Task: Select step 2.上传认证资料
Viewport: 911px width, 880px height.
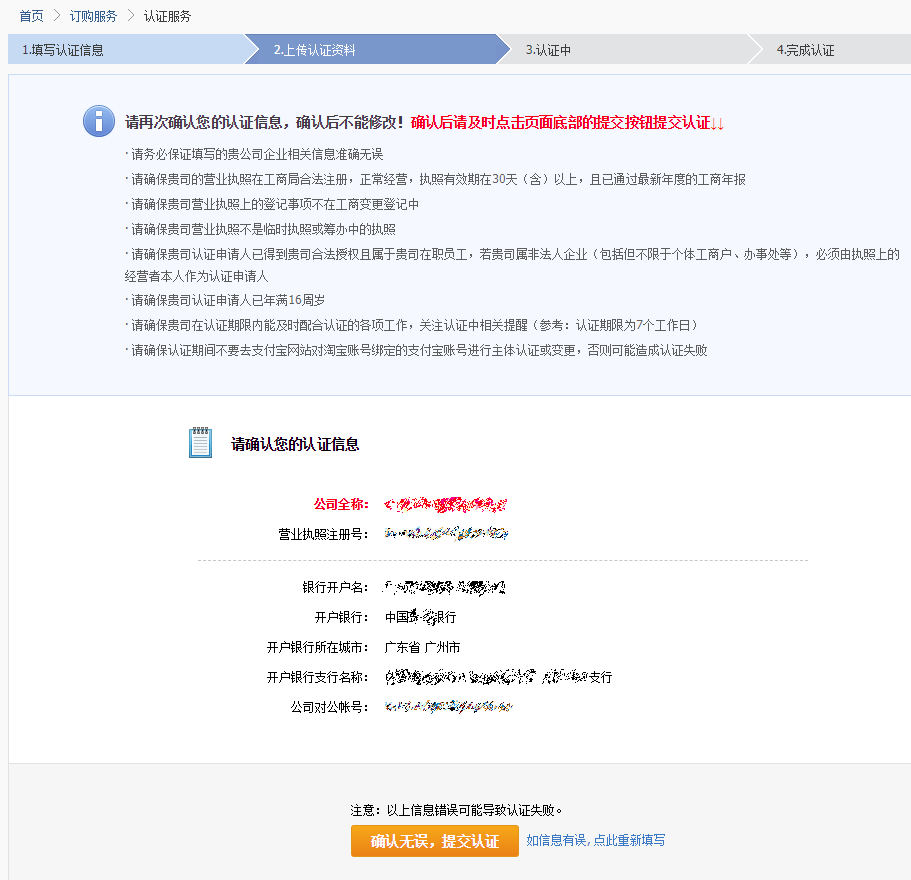Action: coord(314,50)
